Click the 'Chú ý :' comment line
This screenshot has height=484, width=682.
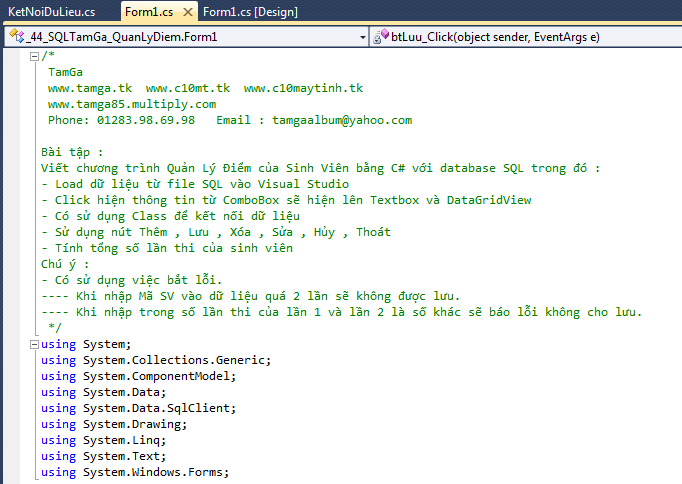click(x=65, y=264)
